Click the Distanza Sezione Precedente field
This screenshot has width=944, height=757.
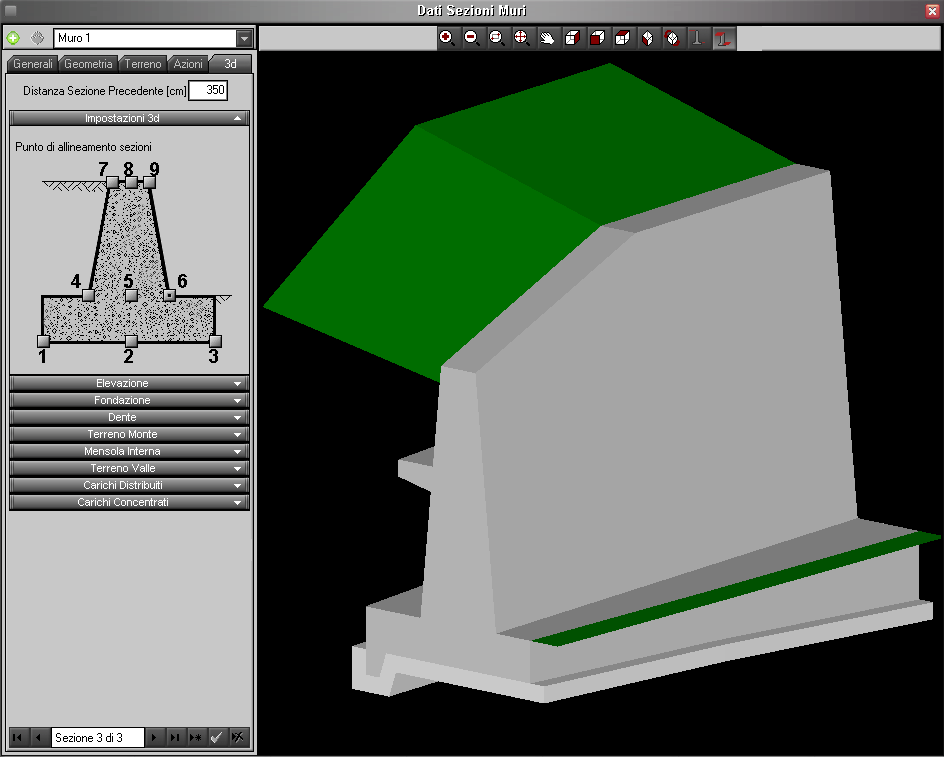pyautogui.click(x=208, y=91)
